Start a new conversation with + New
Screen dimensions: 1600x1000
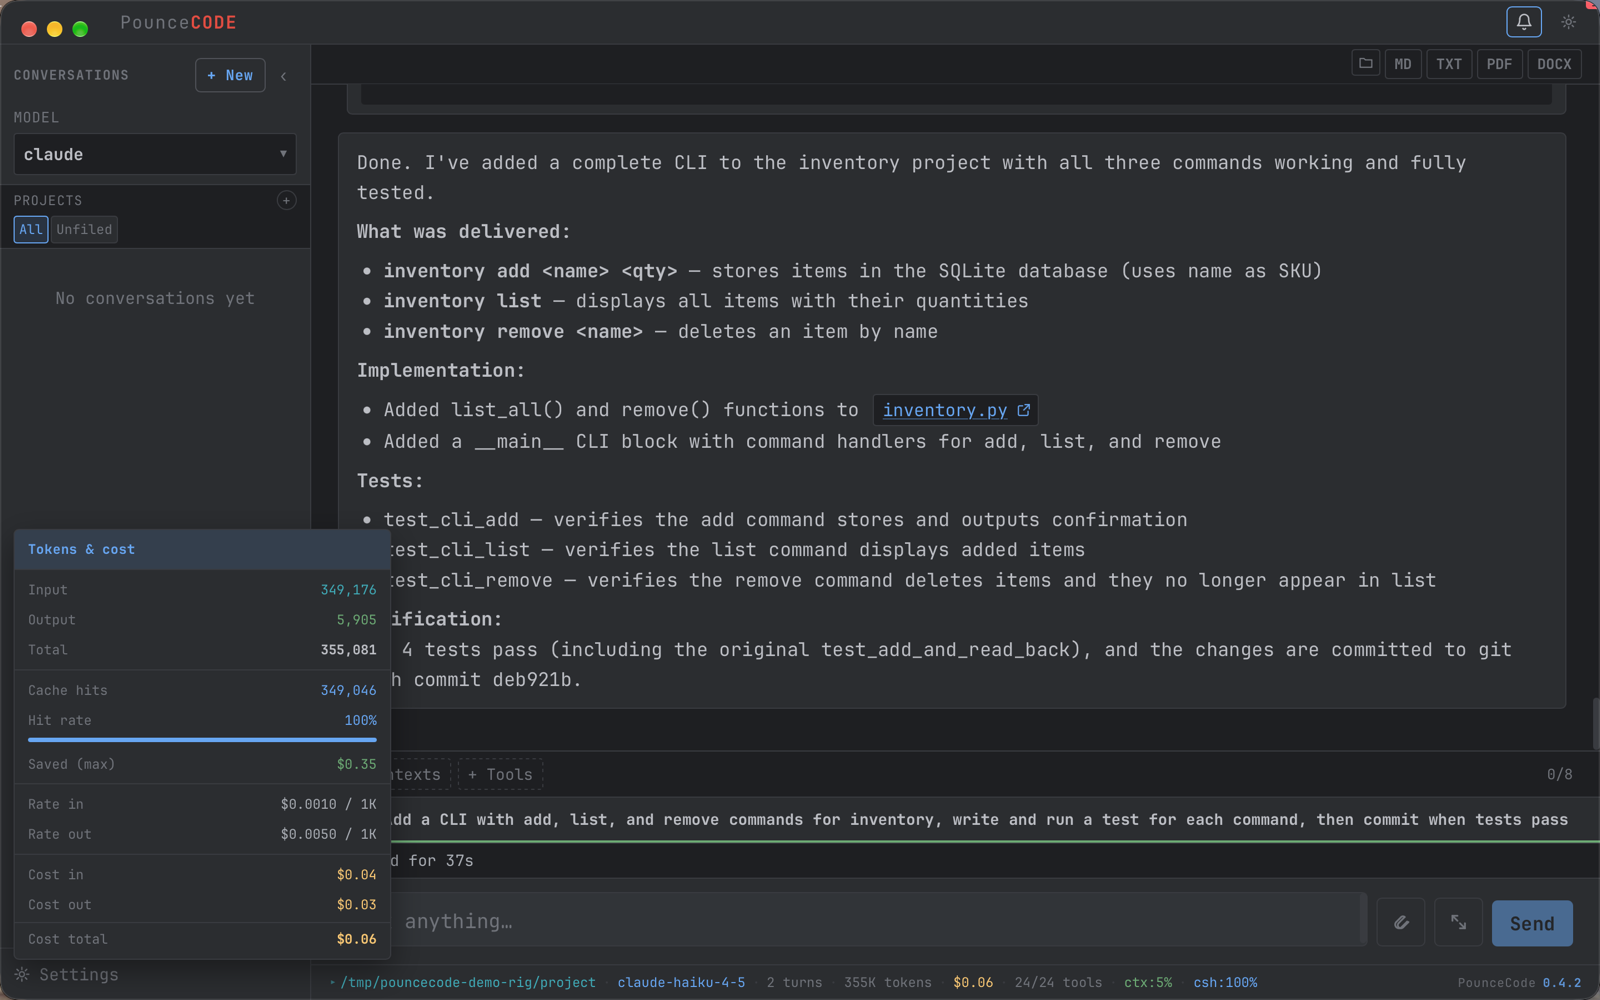coord(230,75)
